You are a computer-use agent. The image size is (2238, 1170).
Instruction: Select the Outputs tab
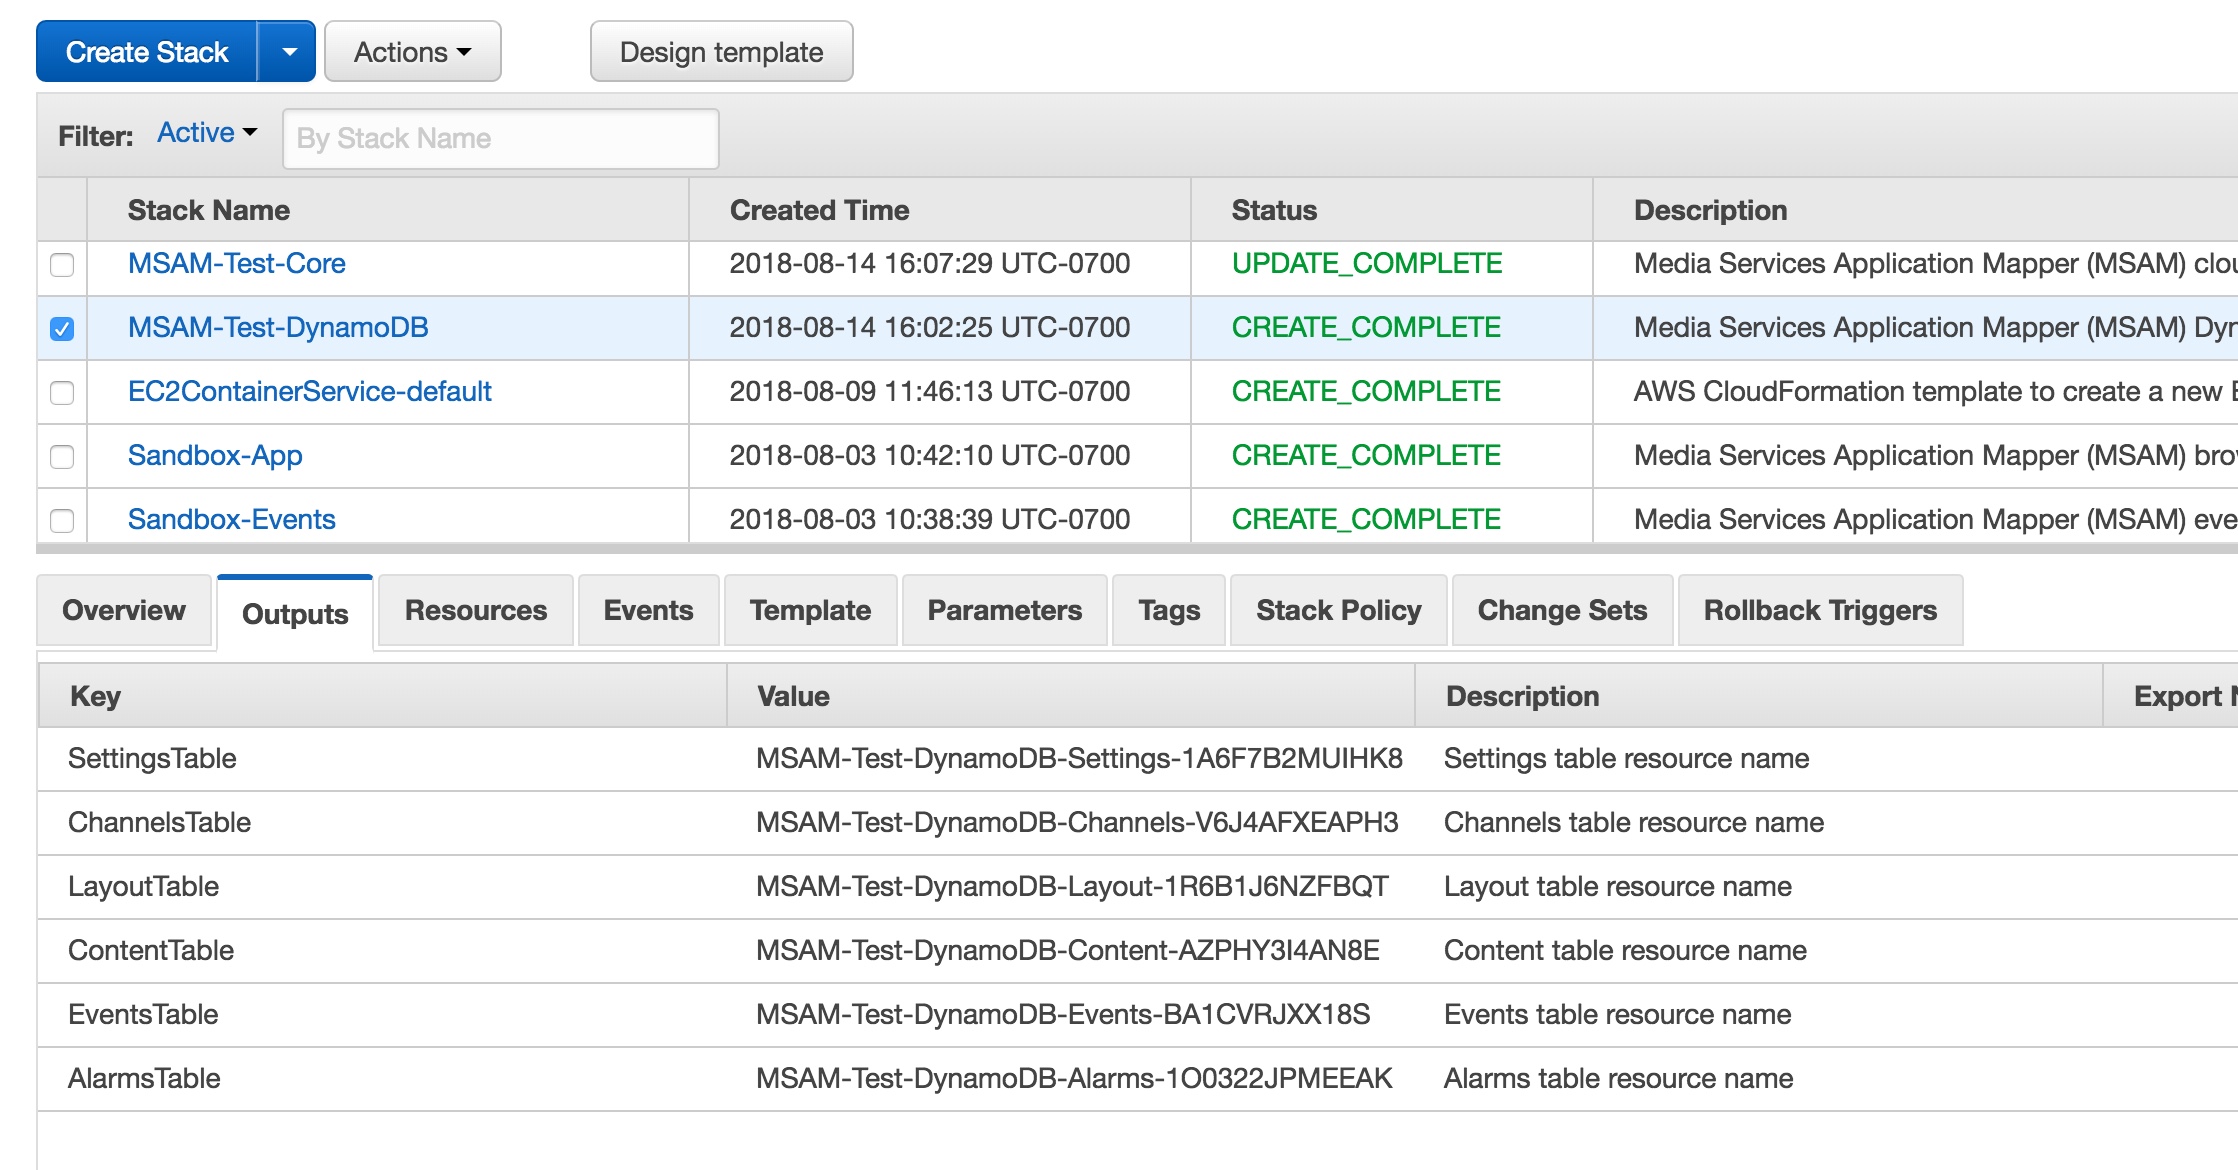[295, 613]
